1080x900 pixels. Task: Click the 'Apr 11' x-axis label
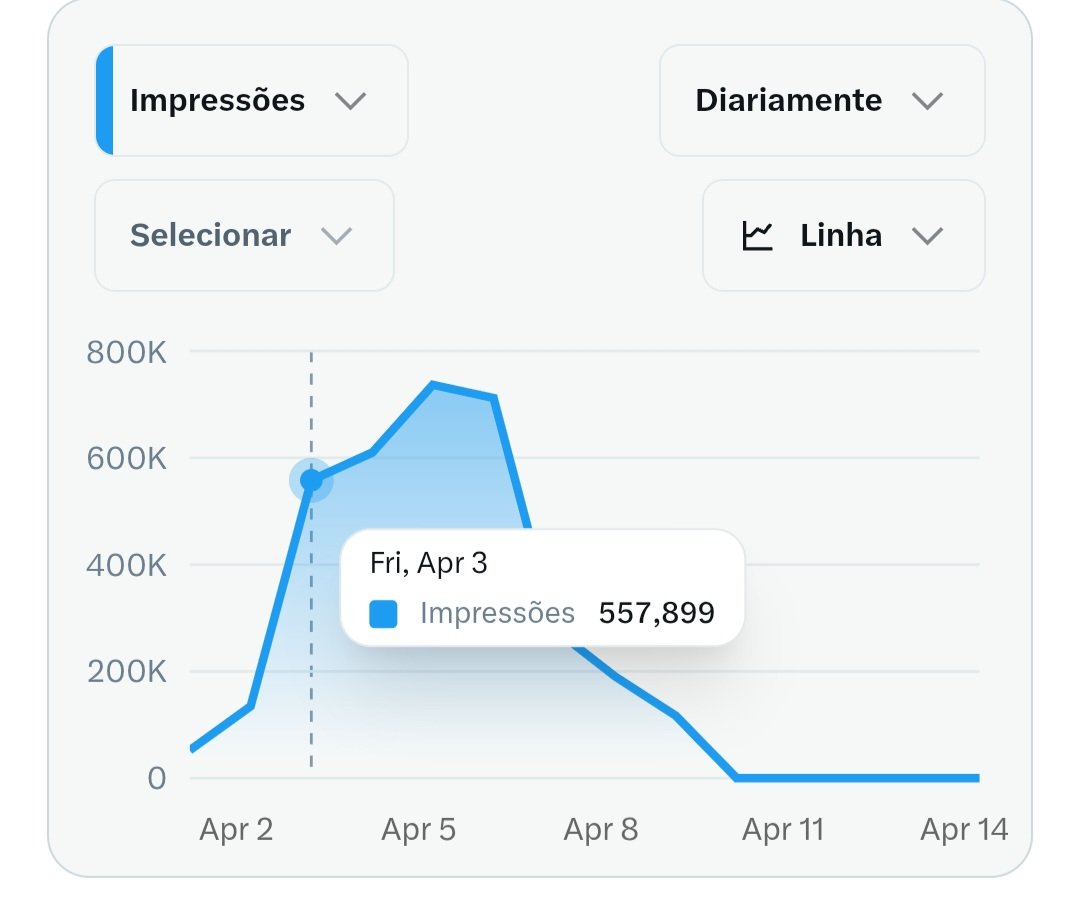783,829
